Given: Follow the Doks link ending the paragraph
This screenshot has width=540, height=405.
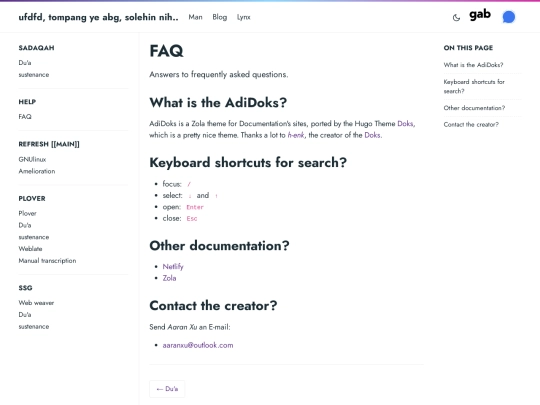Looking at the screenshot, I should [x=372, y=135].
